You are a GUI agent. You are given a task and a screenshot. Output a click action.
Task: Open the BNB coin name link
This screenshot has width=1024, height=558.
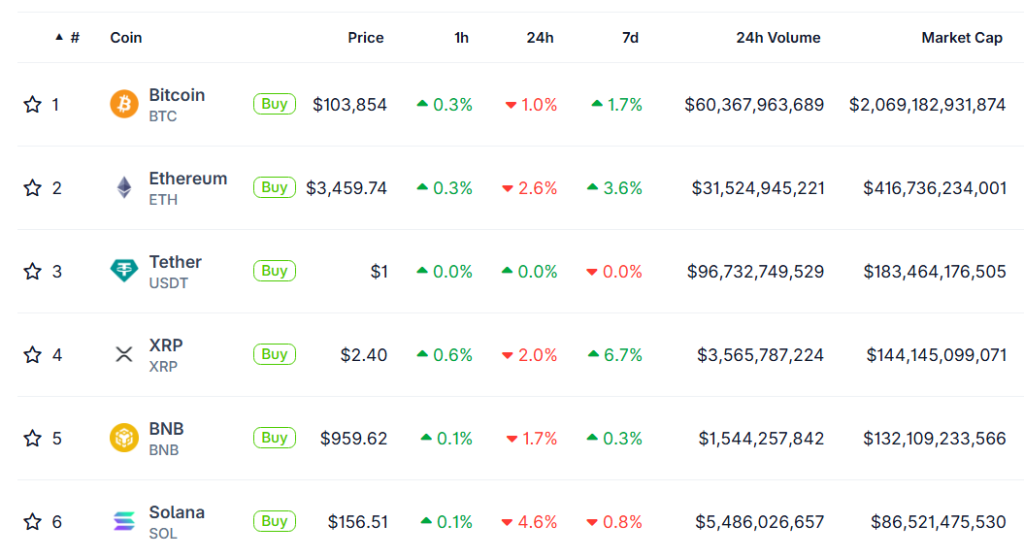click(166, 429)
